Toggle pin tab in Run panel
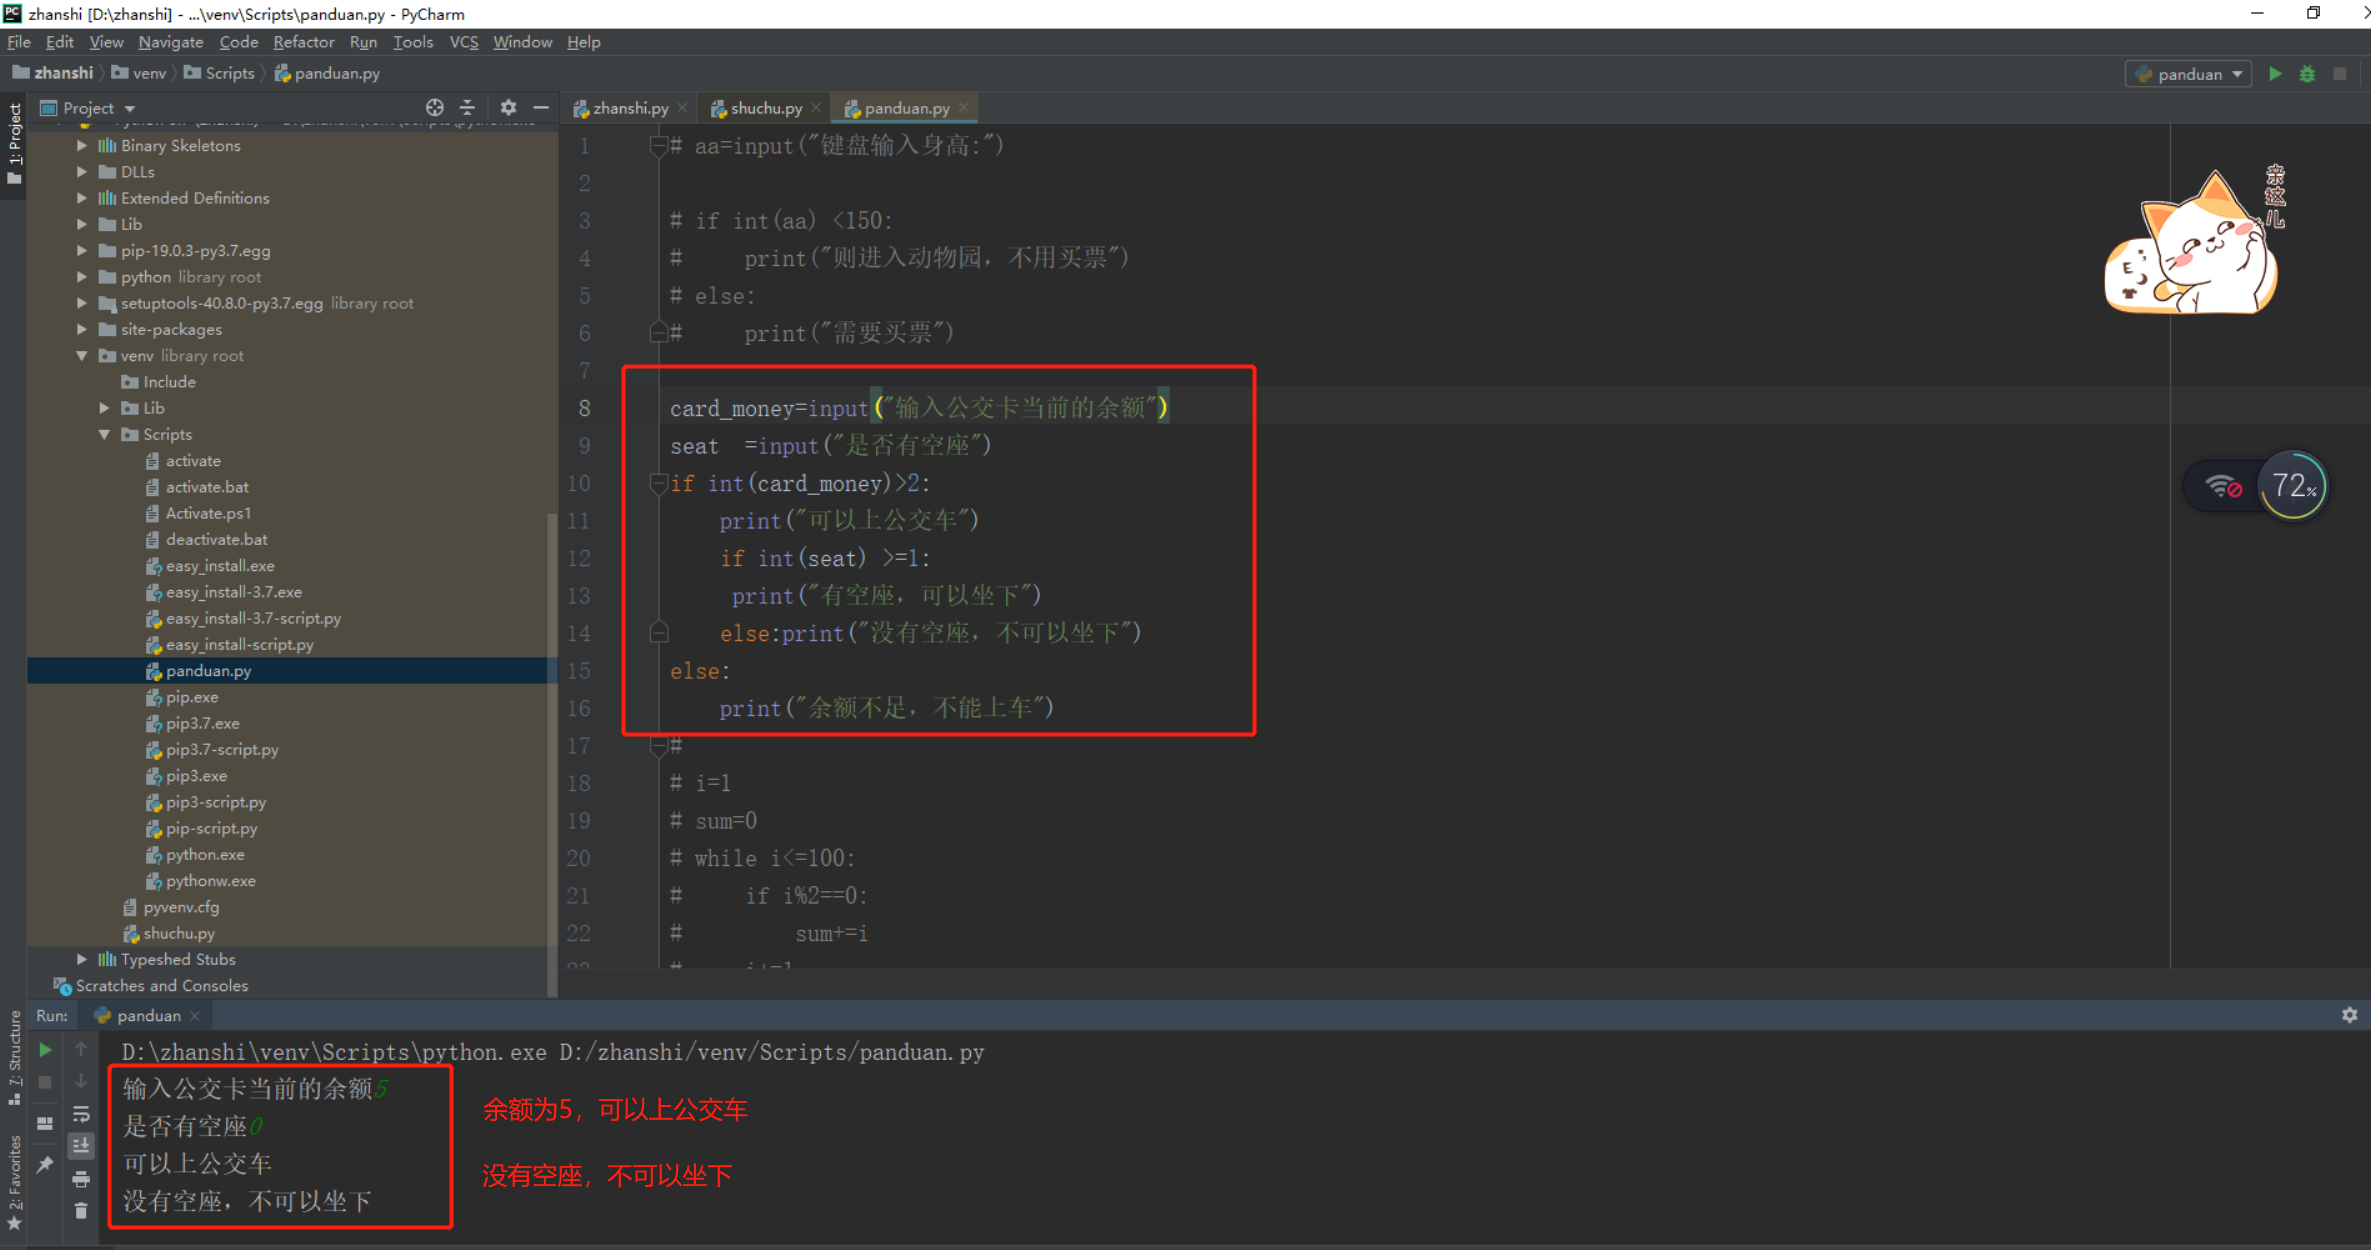 click(45, 1164)
